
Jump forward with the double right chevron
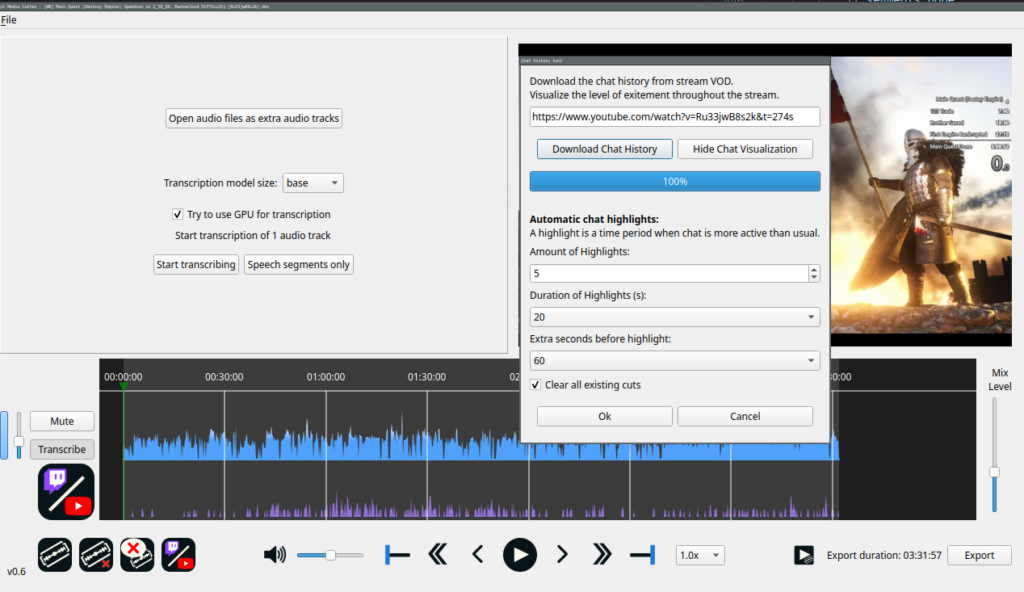coord(601,555)
